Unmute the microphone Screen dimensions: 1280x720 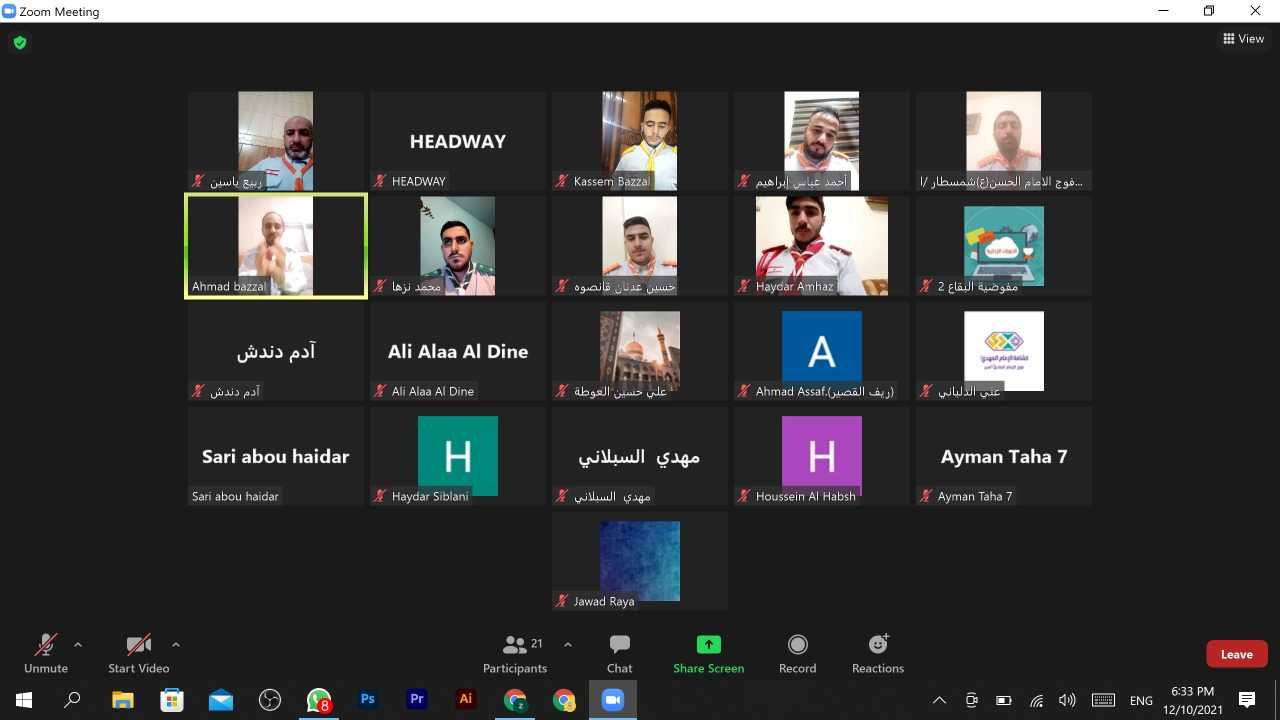(x=46, y=654)
